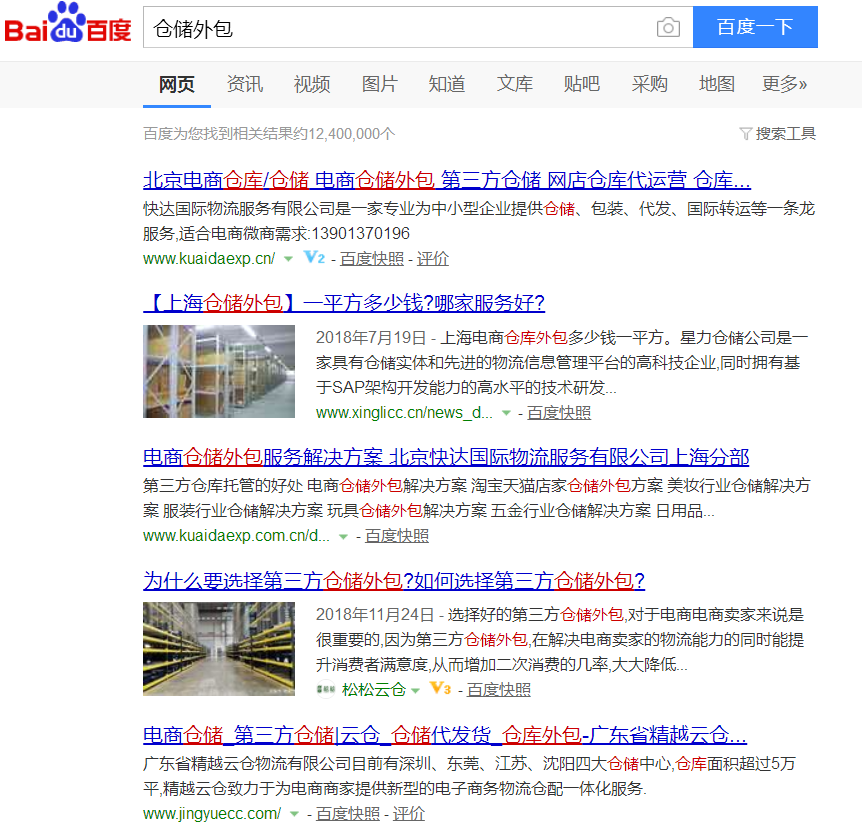Show more categories via 更多»
The height and width of the screenshot is (824, 862).
(x=784, y=84)
